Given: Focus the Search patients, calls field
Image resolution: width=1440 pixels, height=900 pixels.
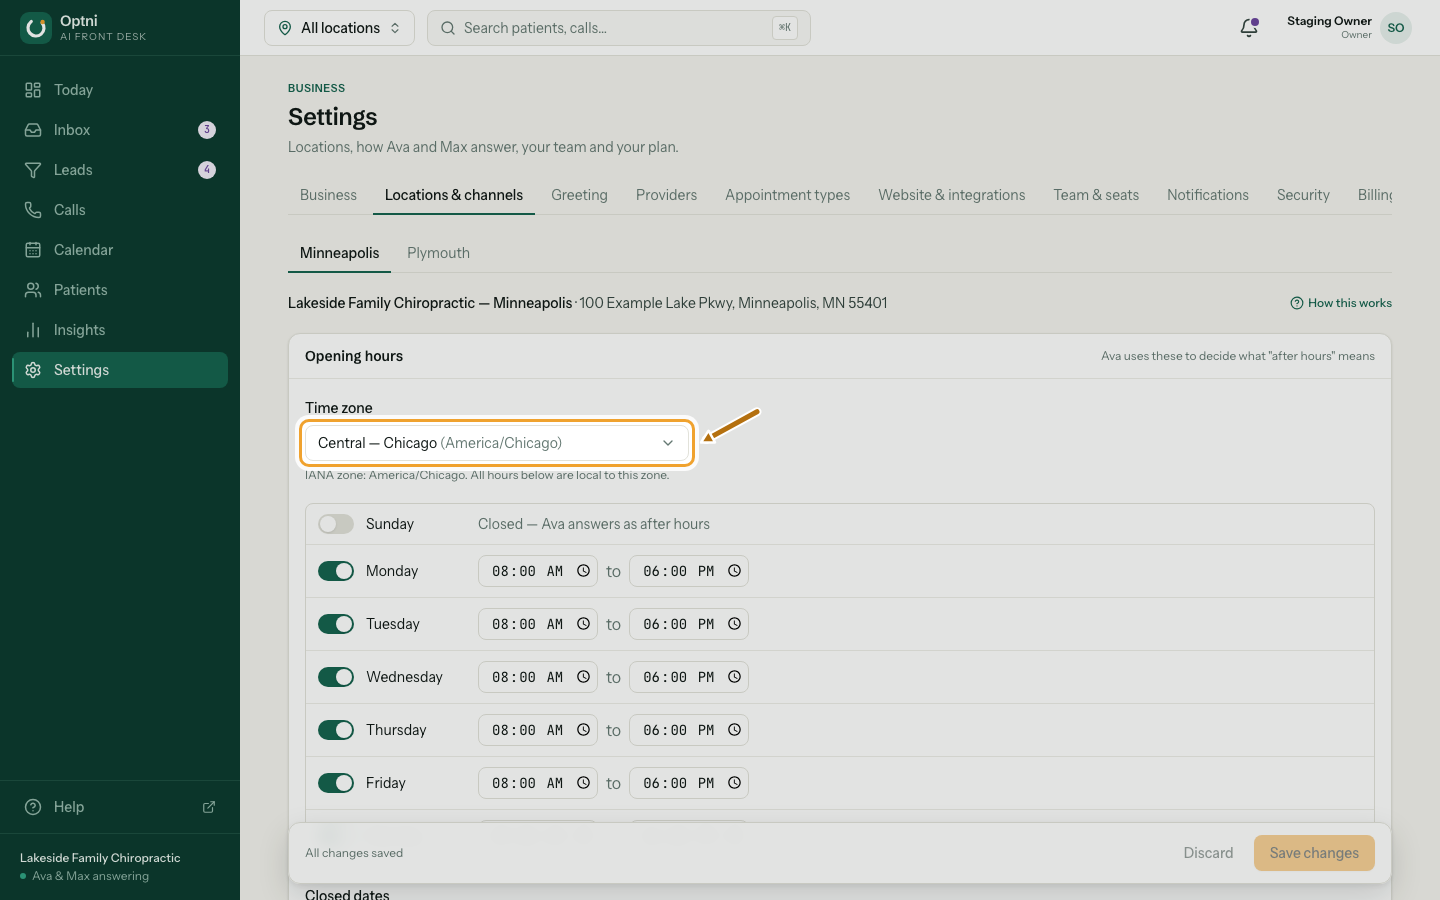Looking at the screenshot, I should pyautogui.click(x=619, y=28).
